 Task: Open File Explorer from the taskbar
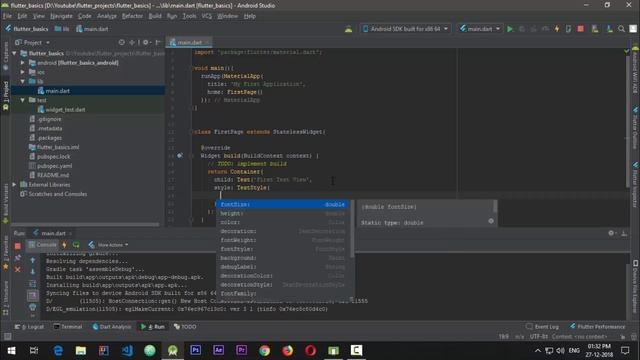pyautogui.click(x=81, y=351)
